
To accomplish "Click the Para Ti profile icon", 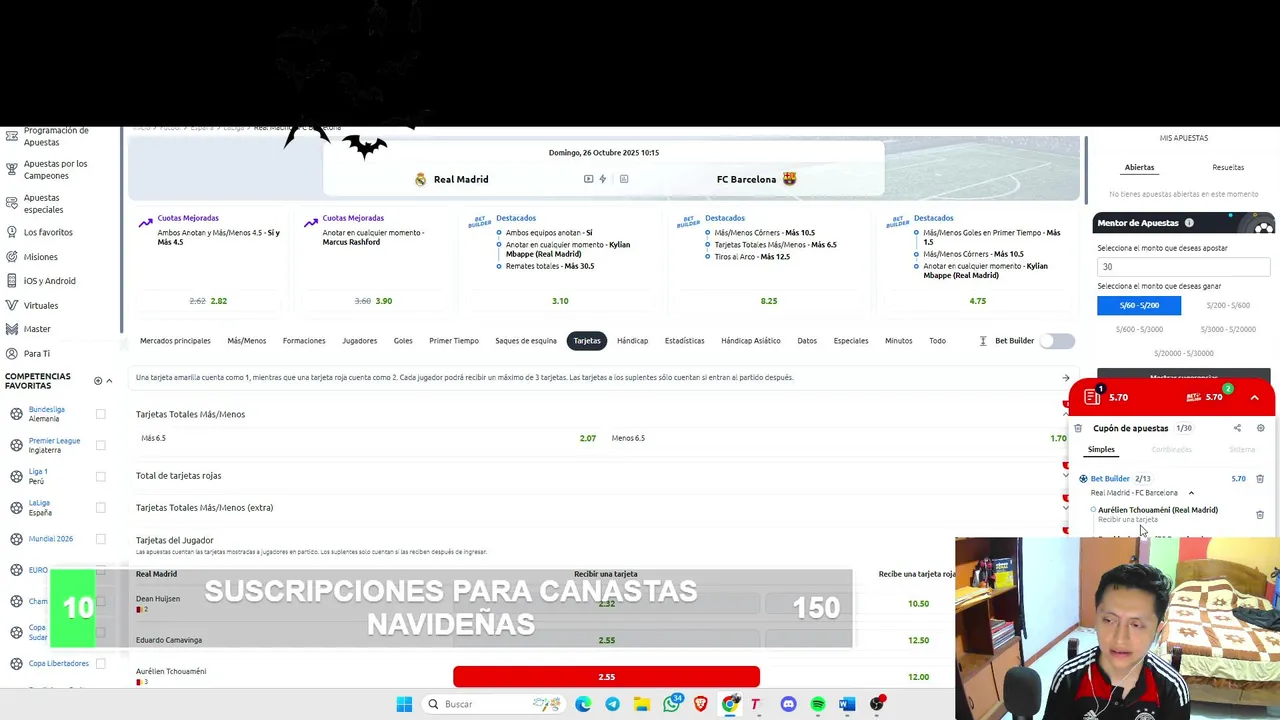I will pyautogui.click(x=12, y=354).
